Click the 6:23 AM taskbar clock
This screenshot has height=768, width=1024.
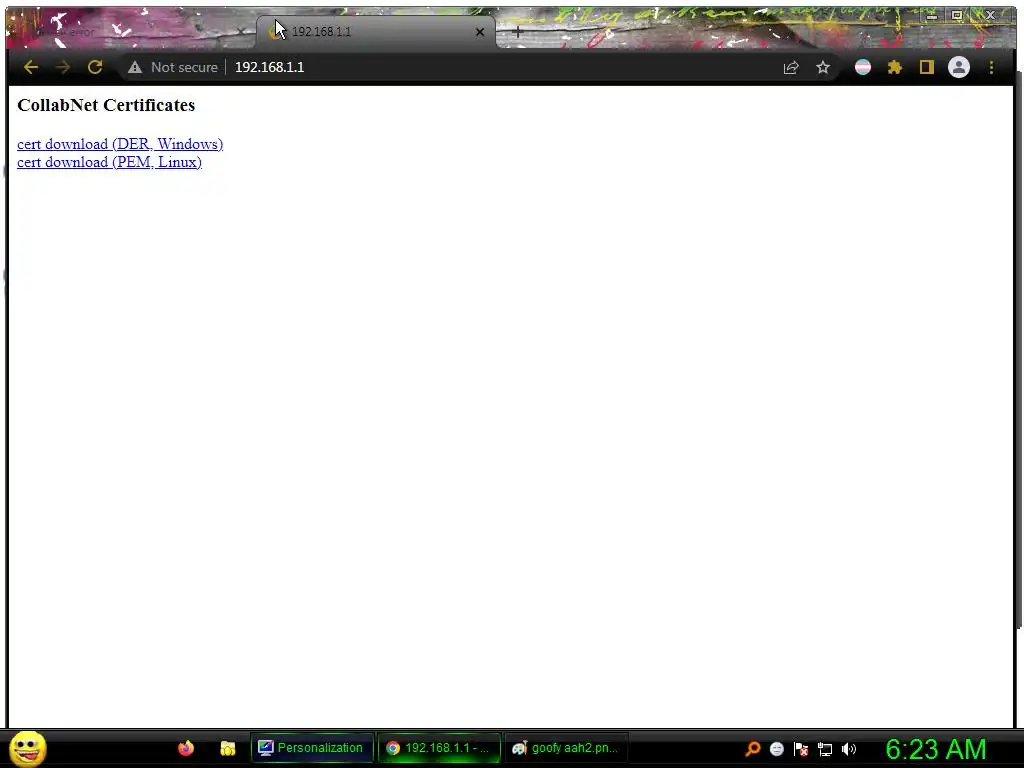936,749
